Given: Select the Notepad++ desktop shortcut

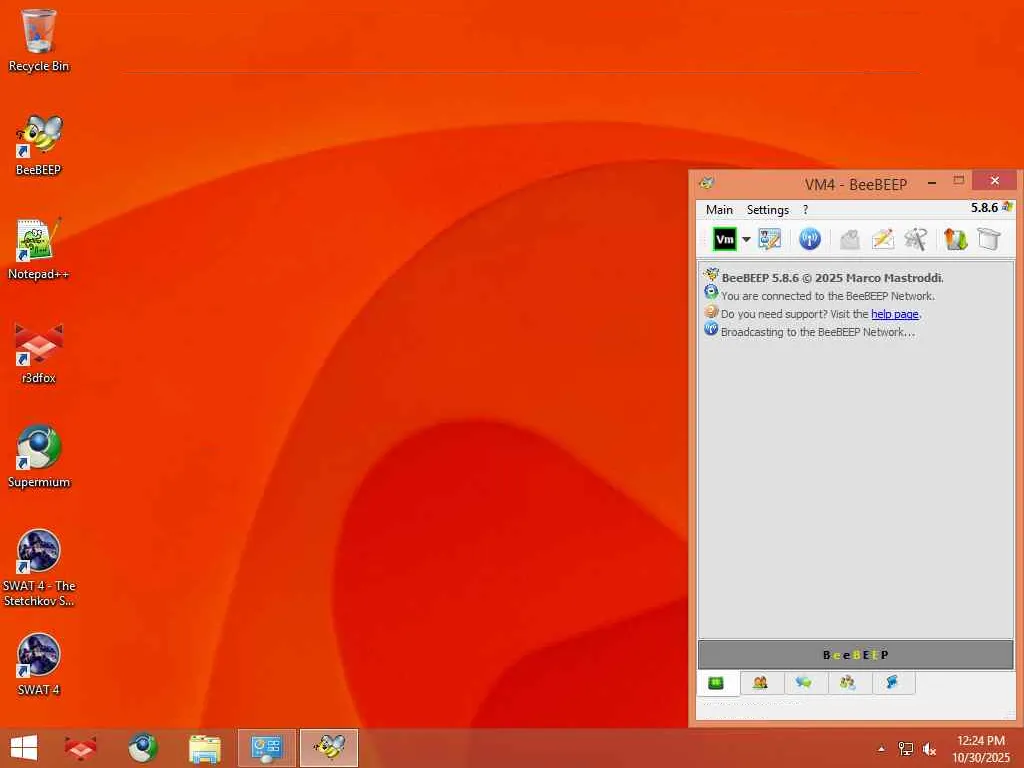Looking at the screenshot, I should [39, 249].
